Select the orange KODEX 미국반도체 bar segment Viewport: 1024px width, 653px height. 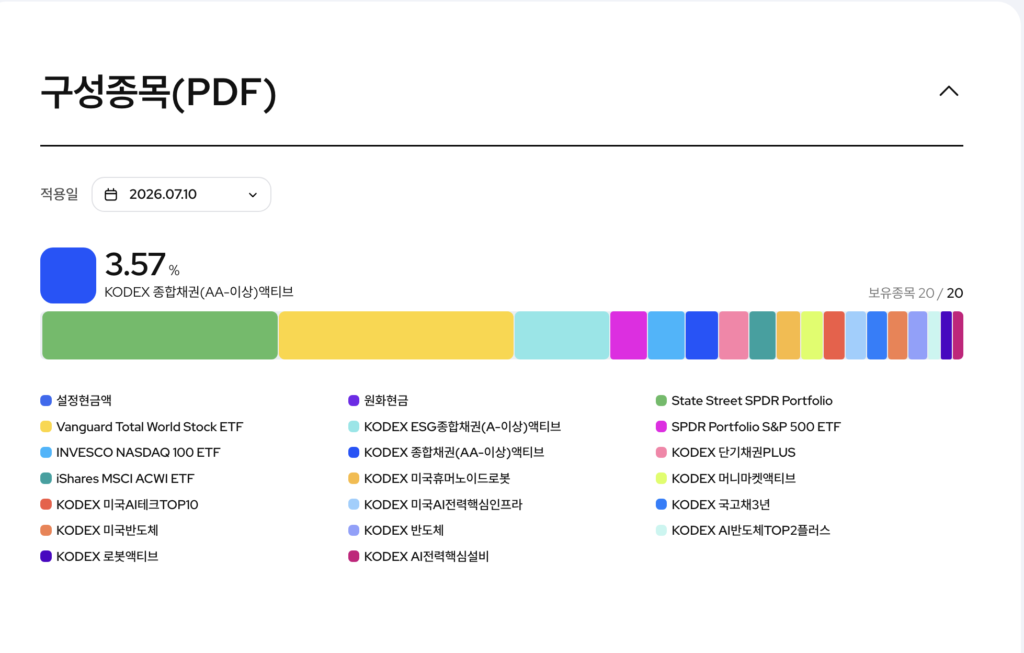[x=897, y=336]
